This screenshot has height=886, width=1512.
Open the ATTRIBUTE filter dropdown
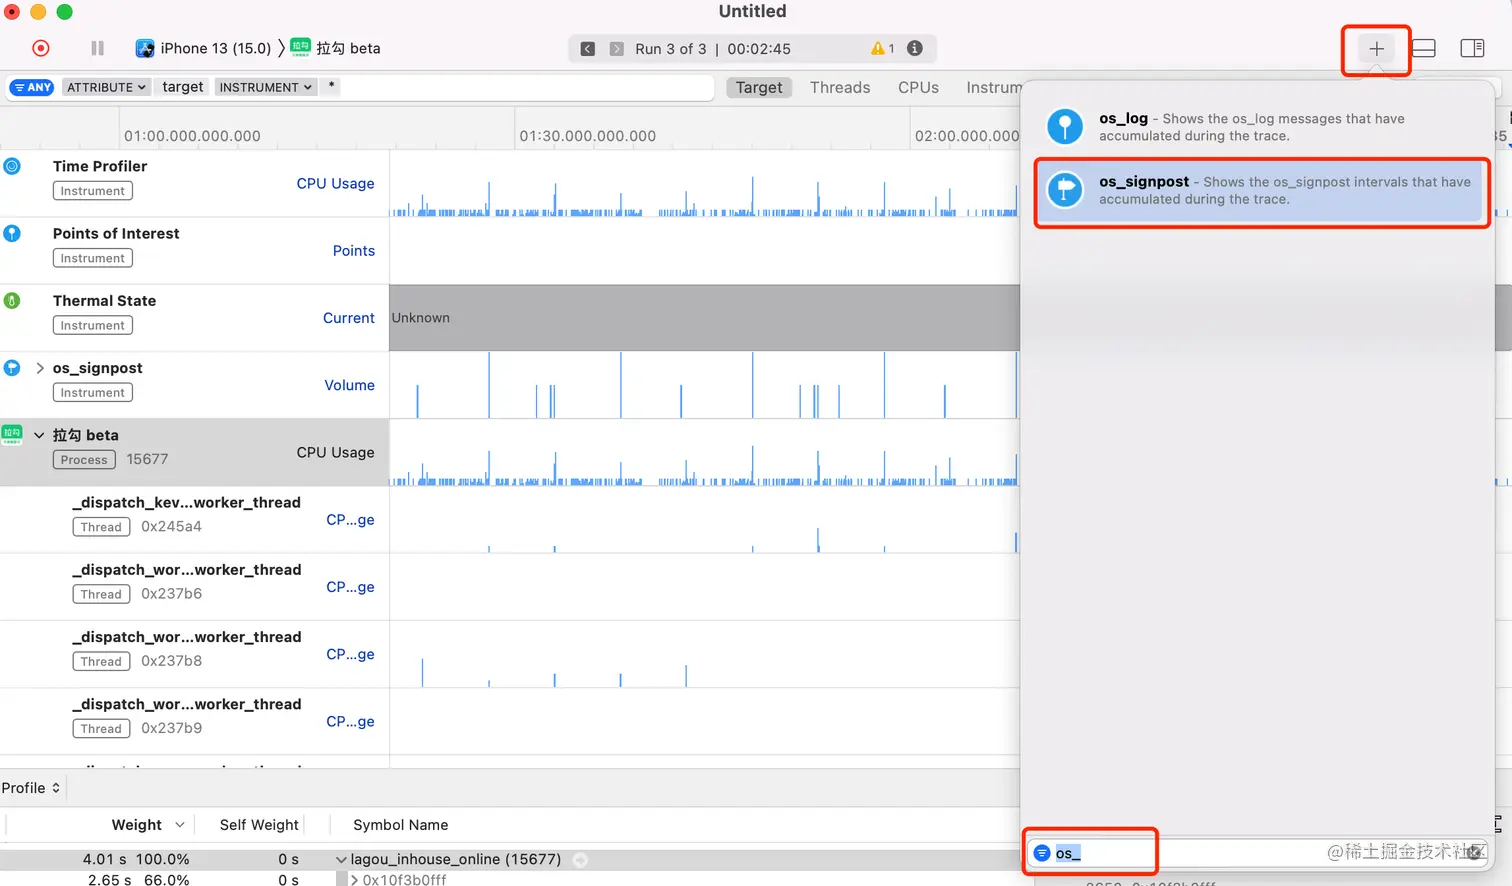pos(107,87)
